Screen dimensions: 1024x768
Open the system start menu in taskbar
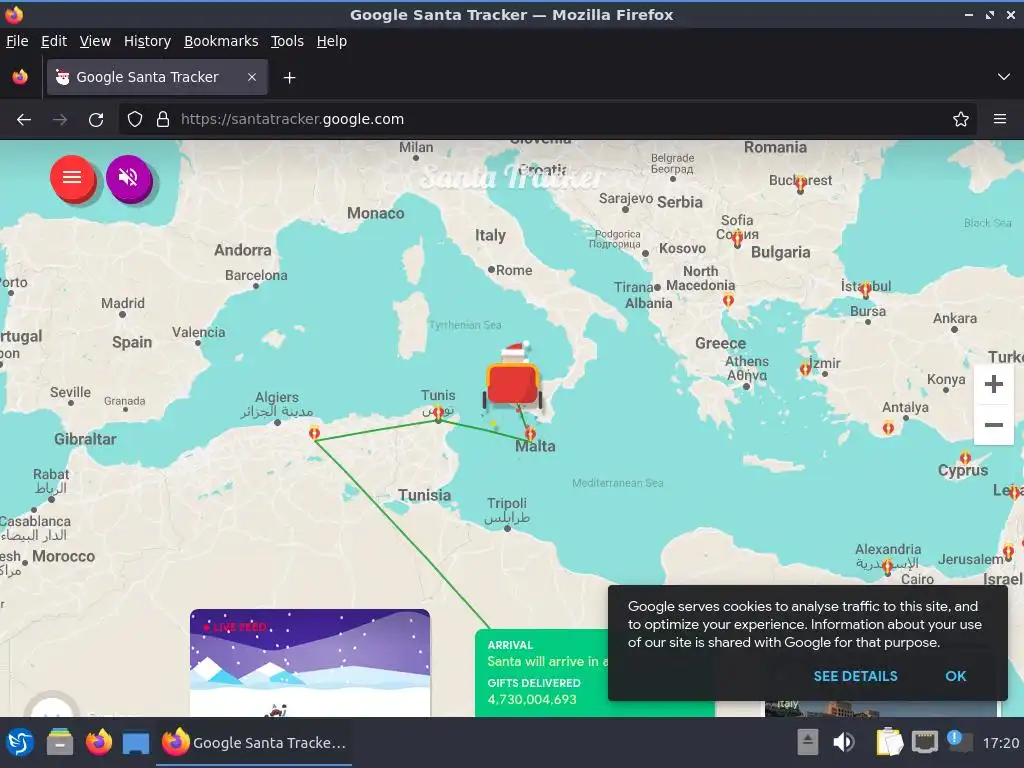20,743
